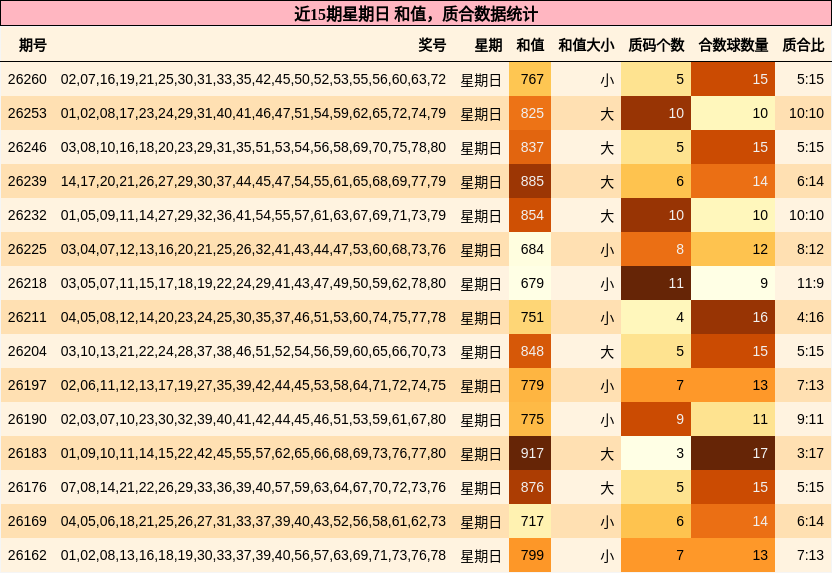Click 星期日 in row 26204
832x573 pixels.
(481, 351)
